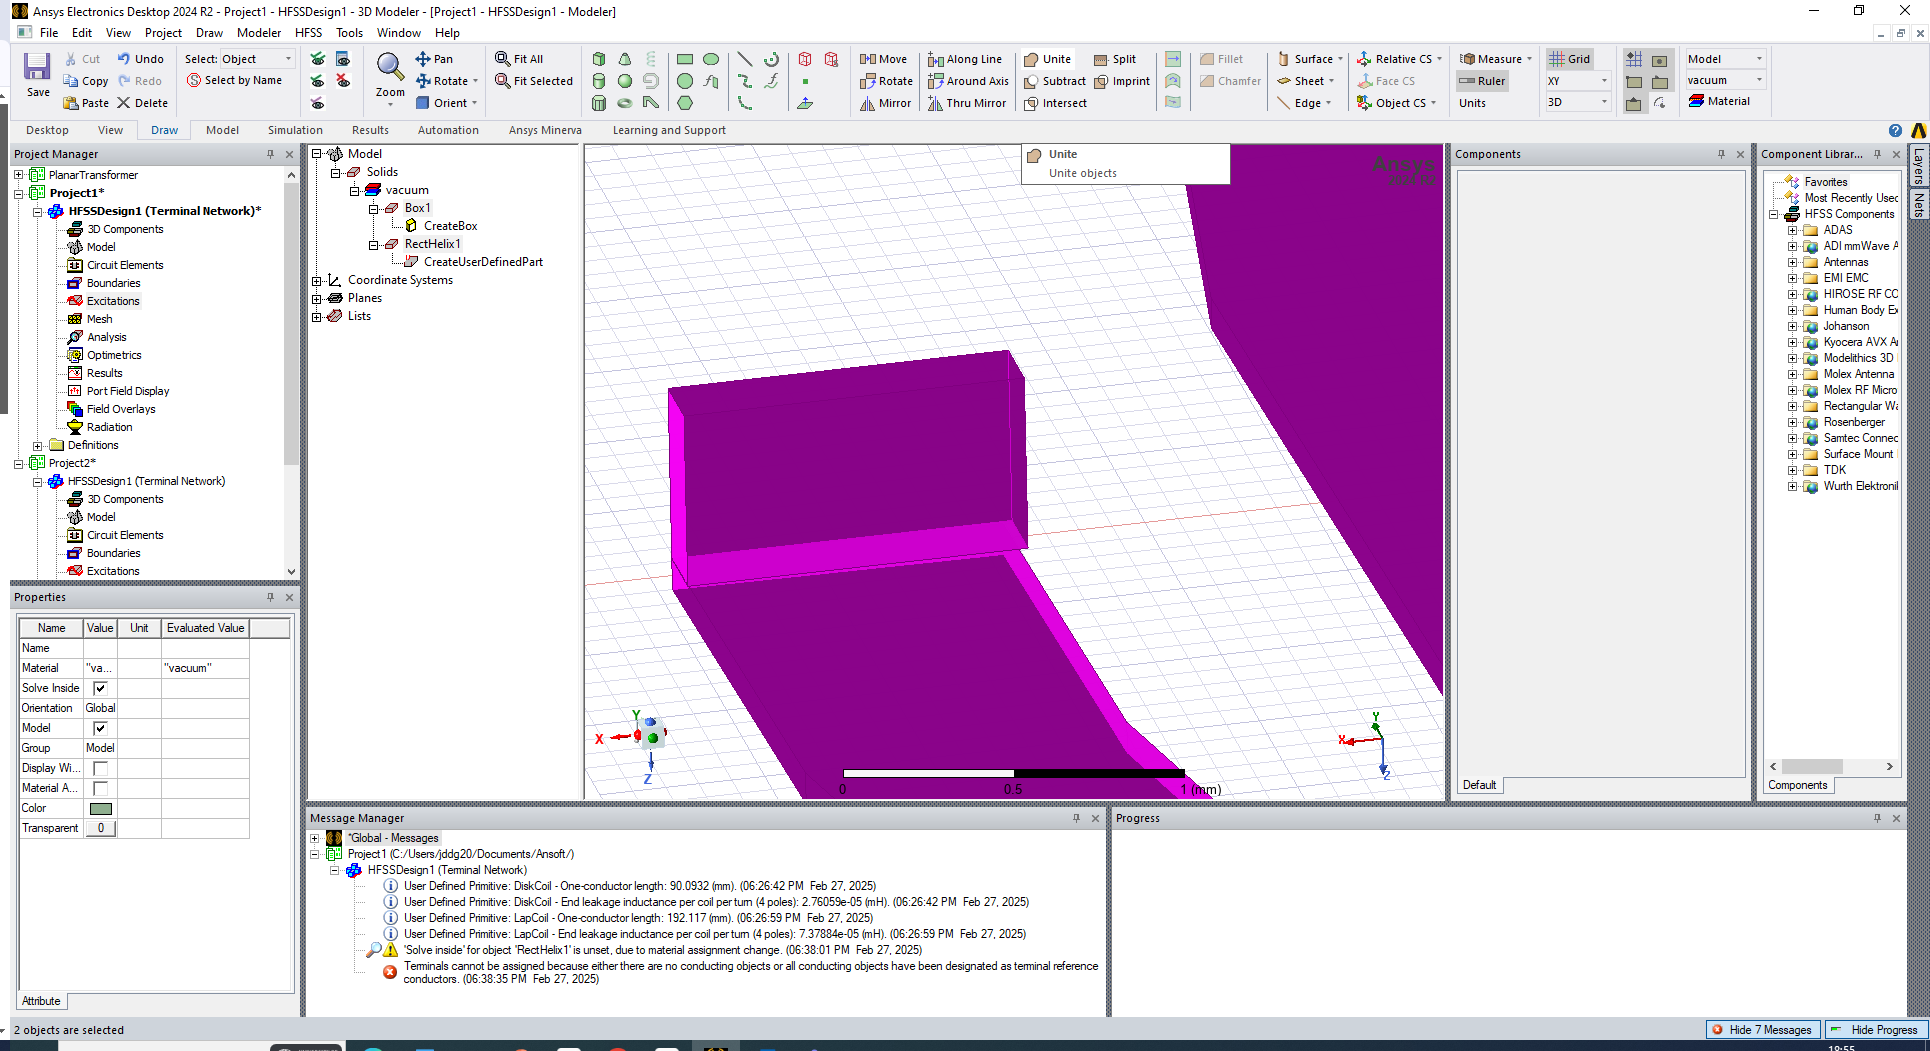Click the Hide Progress button

pyautogui.click(x=1875, y=1030)
